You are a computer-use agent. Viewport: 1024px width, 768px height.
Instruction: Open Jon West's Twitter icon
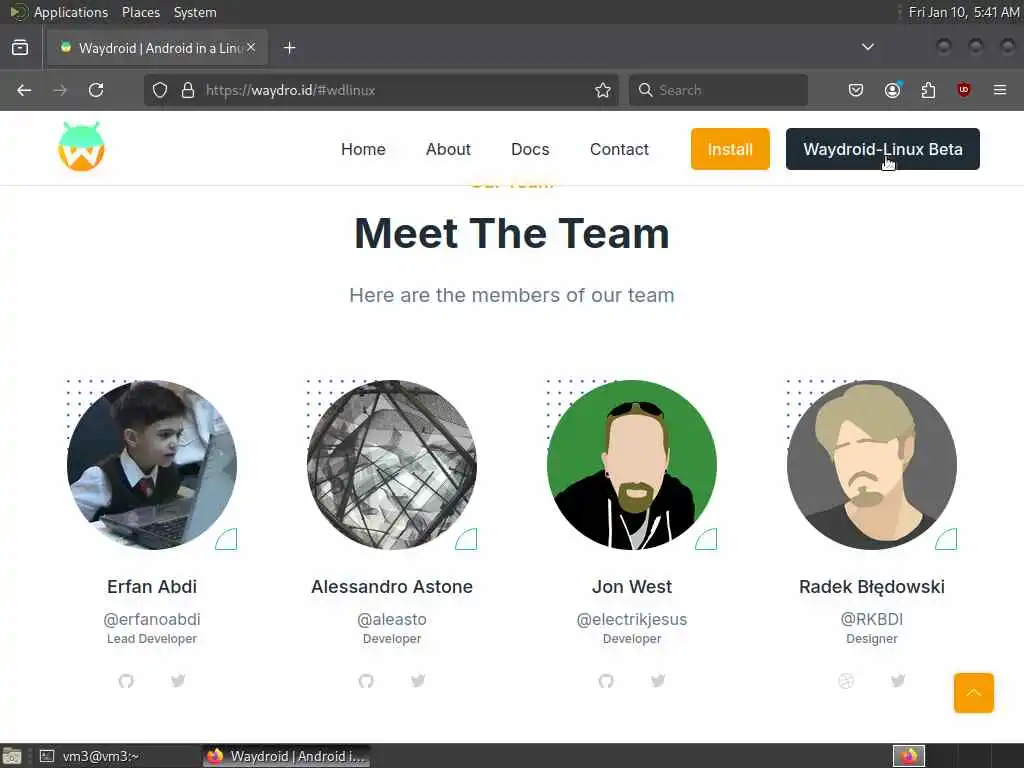pyautogui.click(x=658, y=681)
